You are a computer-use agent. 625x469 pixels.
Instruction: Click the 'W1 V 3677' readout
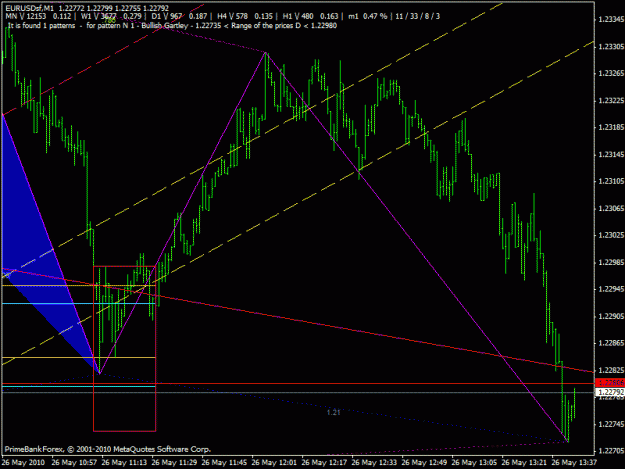98,16
